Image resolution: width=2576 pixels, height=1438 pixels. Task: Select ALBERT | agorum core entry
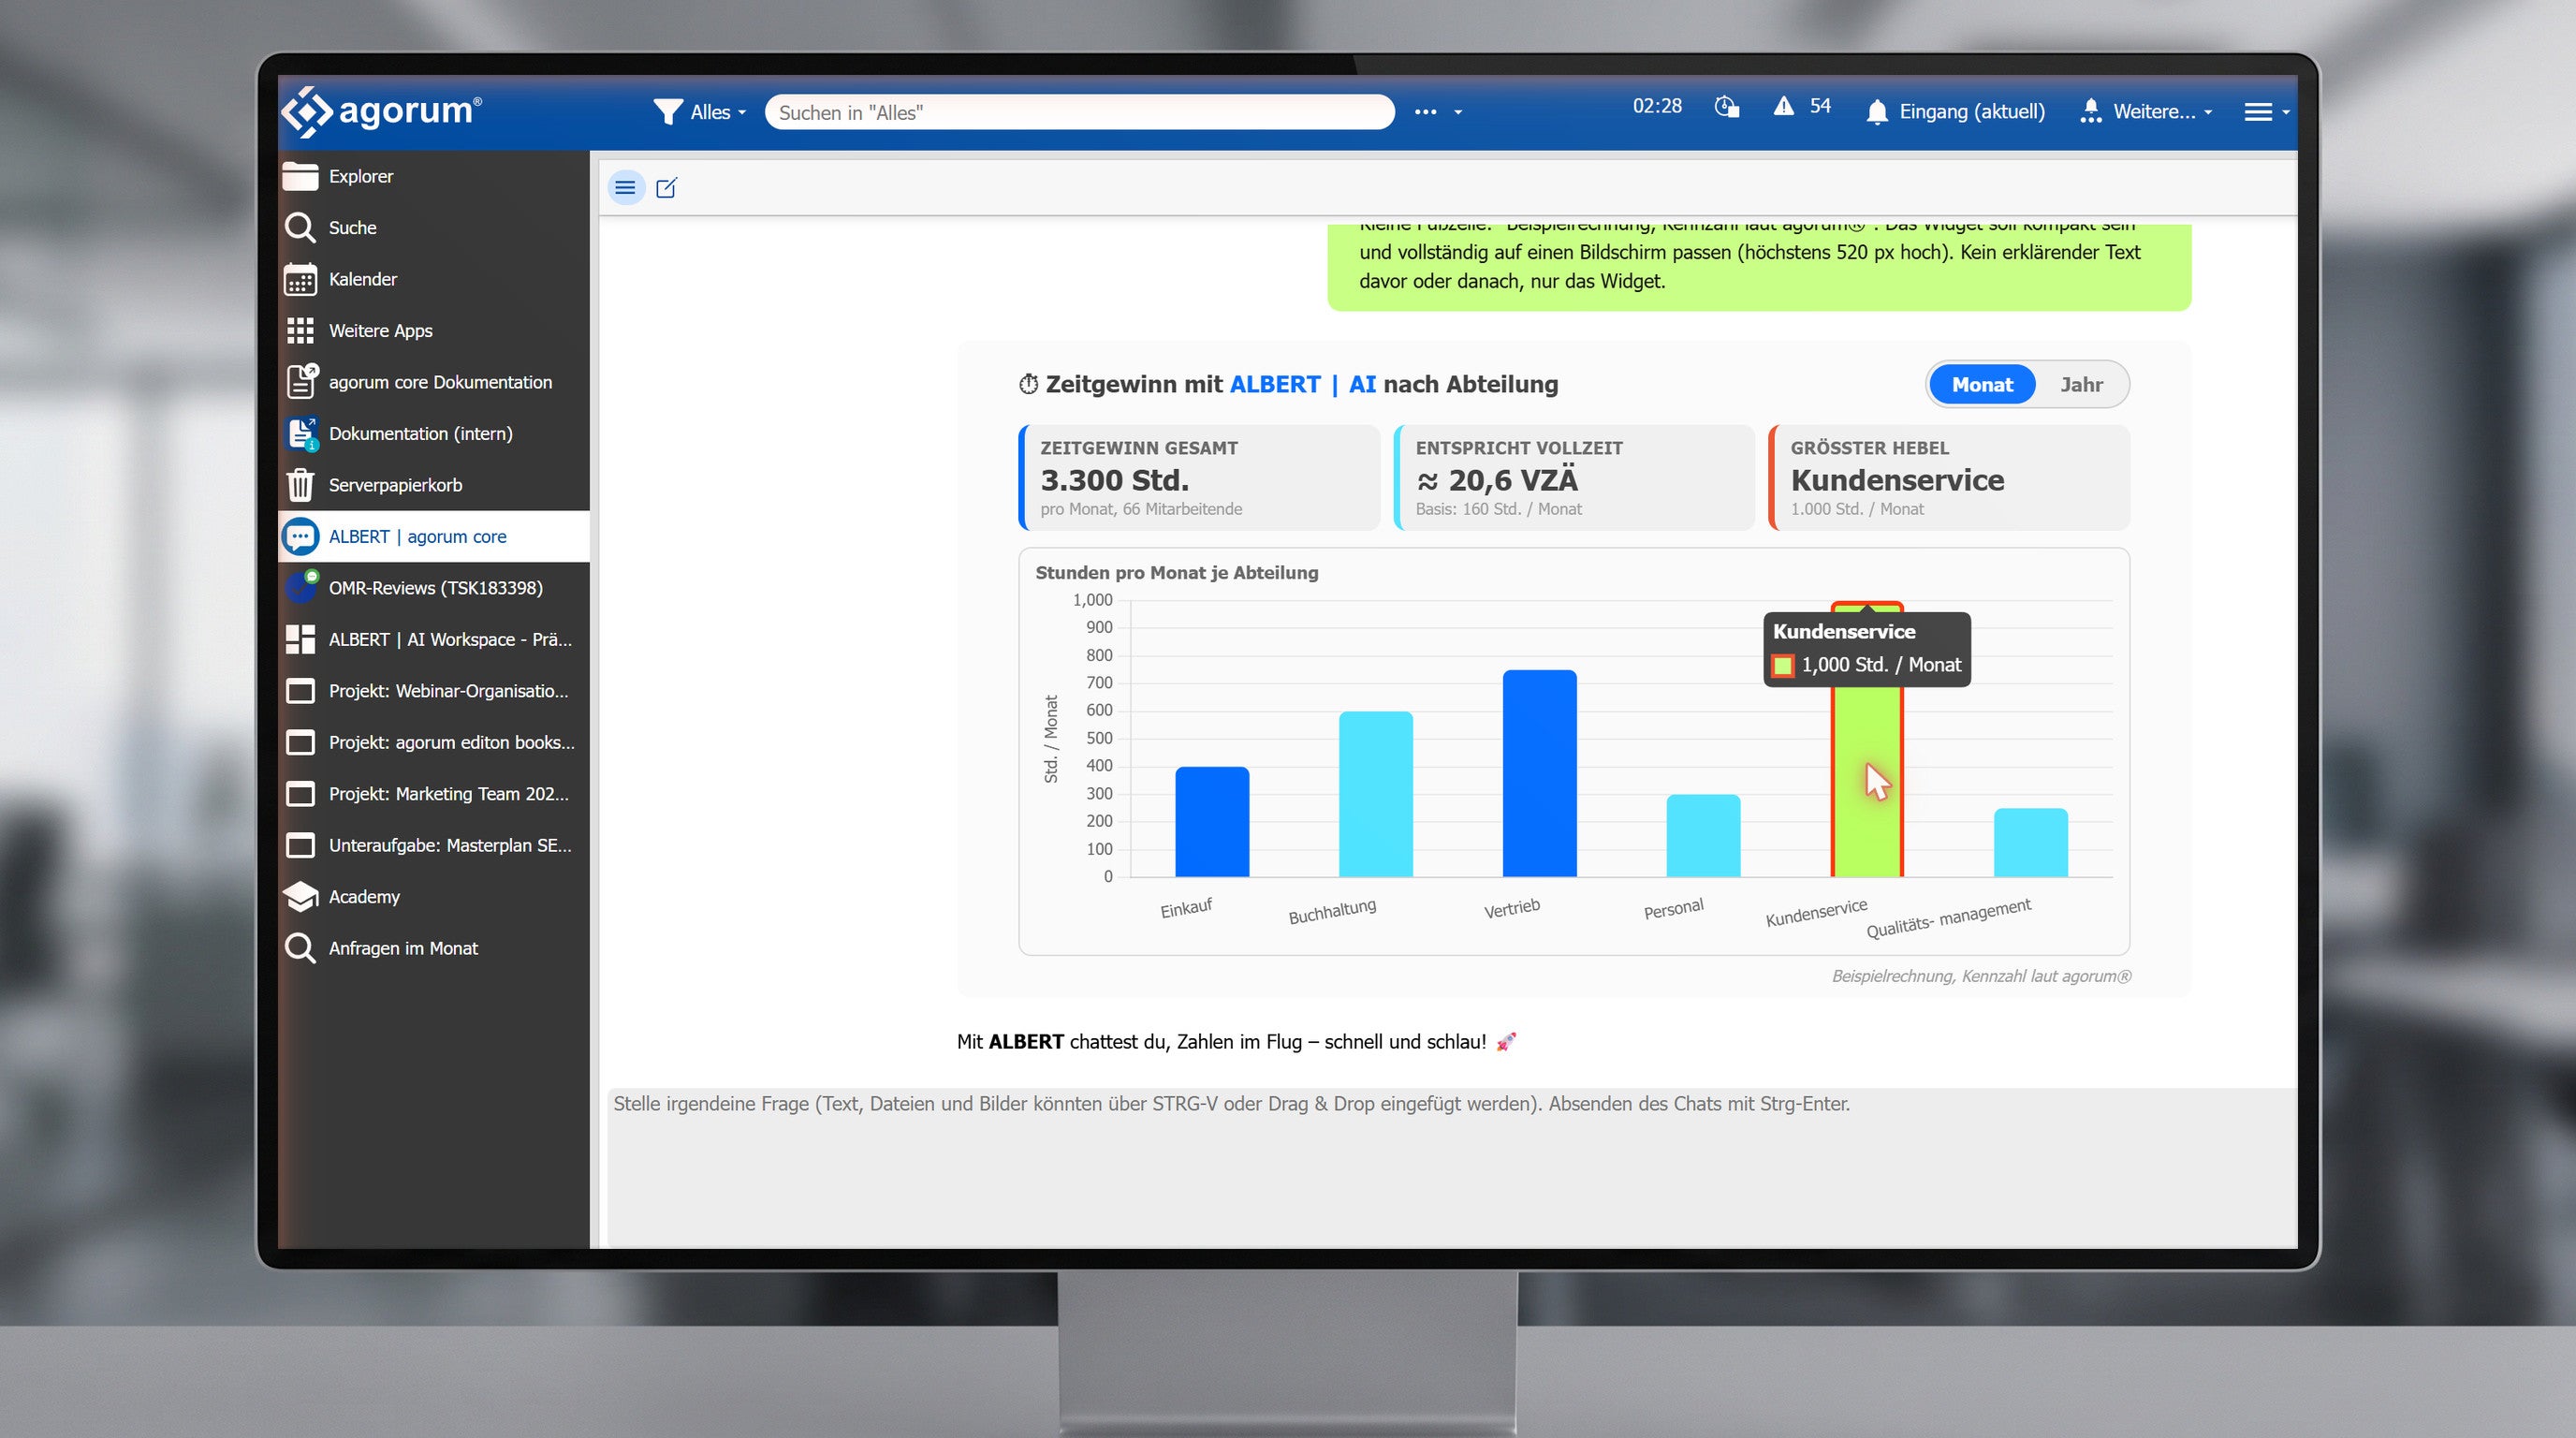[x=434, y=537]
